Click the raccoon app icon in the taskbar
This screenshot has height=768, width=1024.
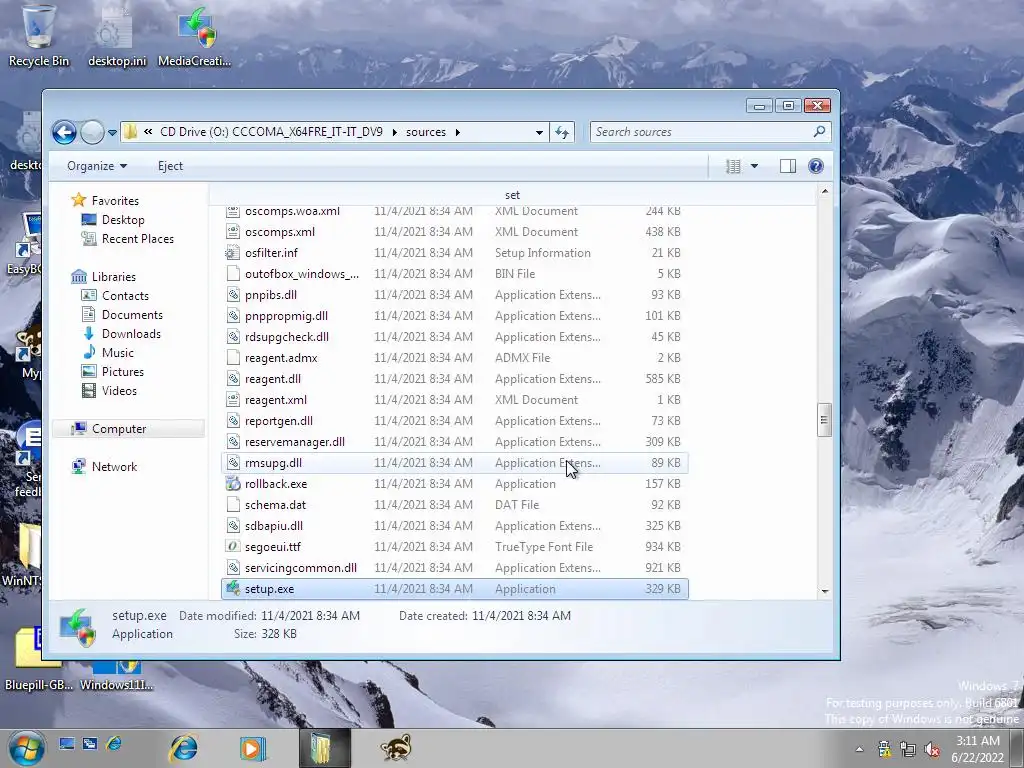(396, 748)
